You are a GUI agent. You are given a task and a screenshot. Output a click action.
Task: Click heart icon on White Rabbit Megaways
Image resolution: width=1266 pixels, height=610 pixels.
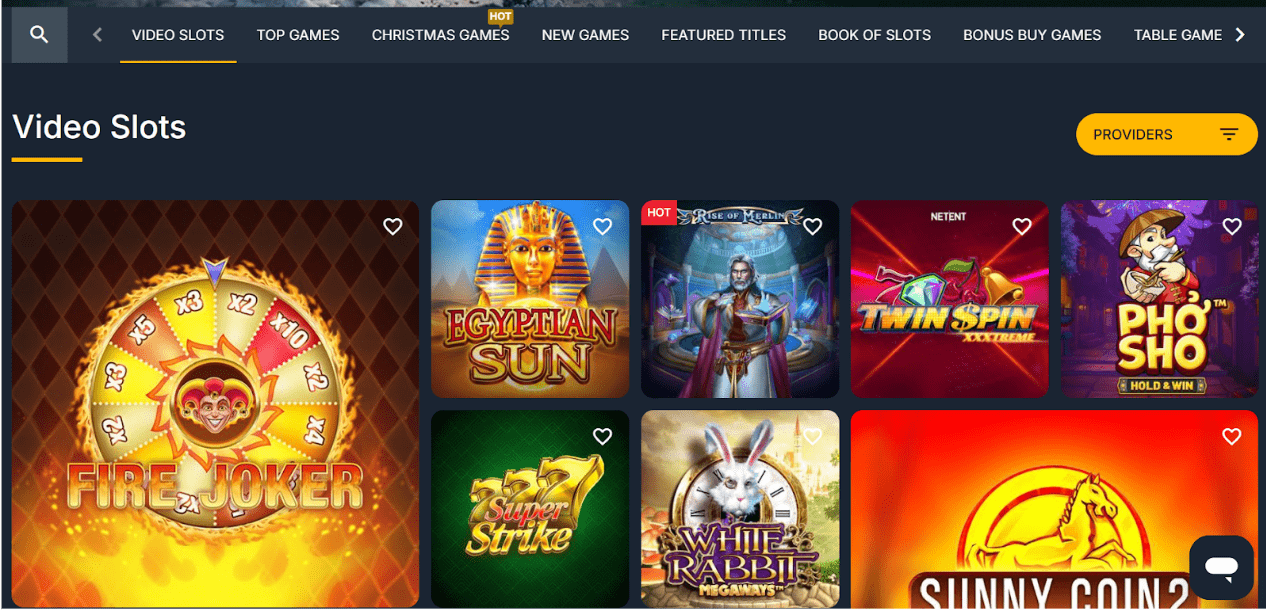pyautogui.click(x=812, y=437)
